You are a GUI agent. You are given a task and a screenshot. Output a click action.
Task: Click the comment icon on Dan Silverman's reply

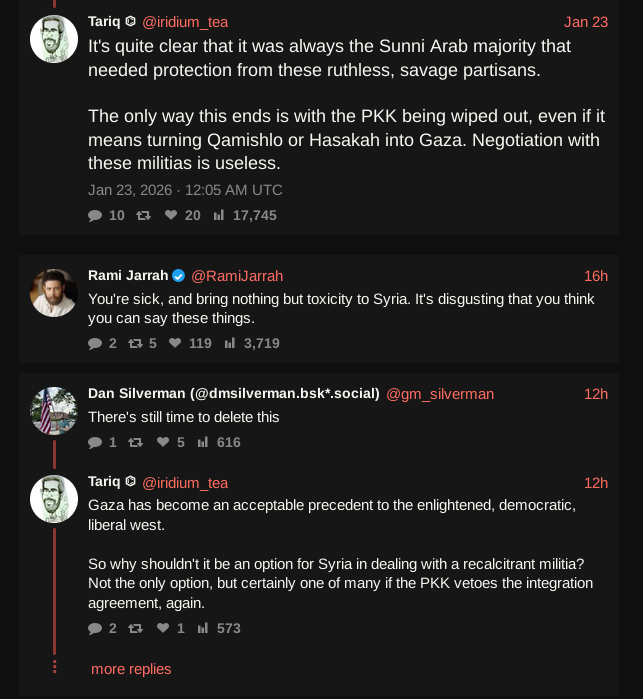pyautogui.click(x=95, y=442)
